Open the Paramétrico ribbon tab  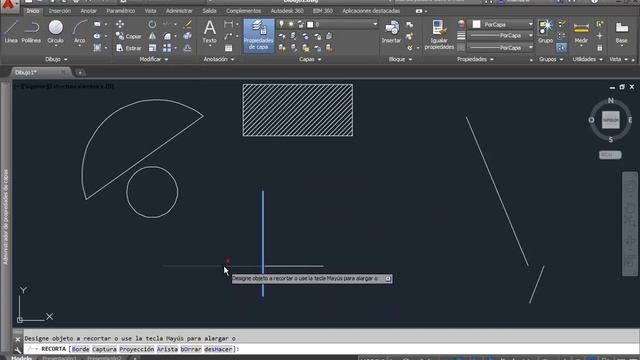click(121, 11)
